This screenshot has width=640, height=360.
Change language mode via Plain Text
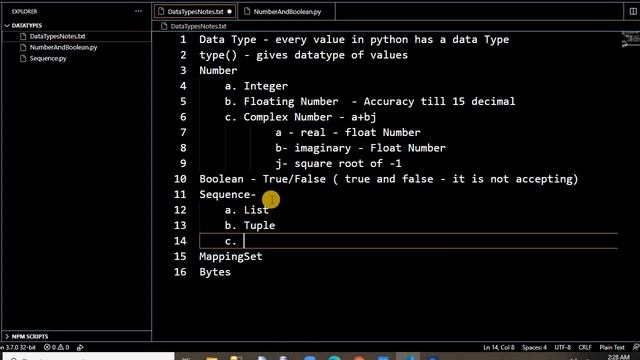[x=612, y=347]
